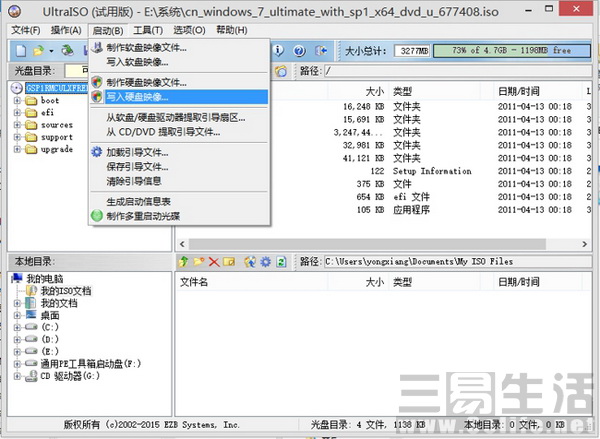Expand the 通用PE工具箱启动盘(F:) node
Screen dimensions: 600x439
click(x=17, y=364)
